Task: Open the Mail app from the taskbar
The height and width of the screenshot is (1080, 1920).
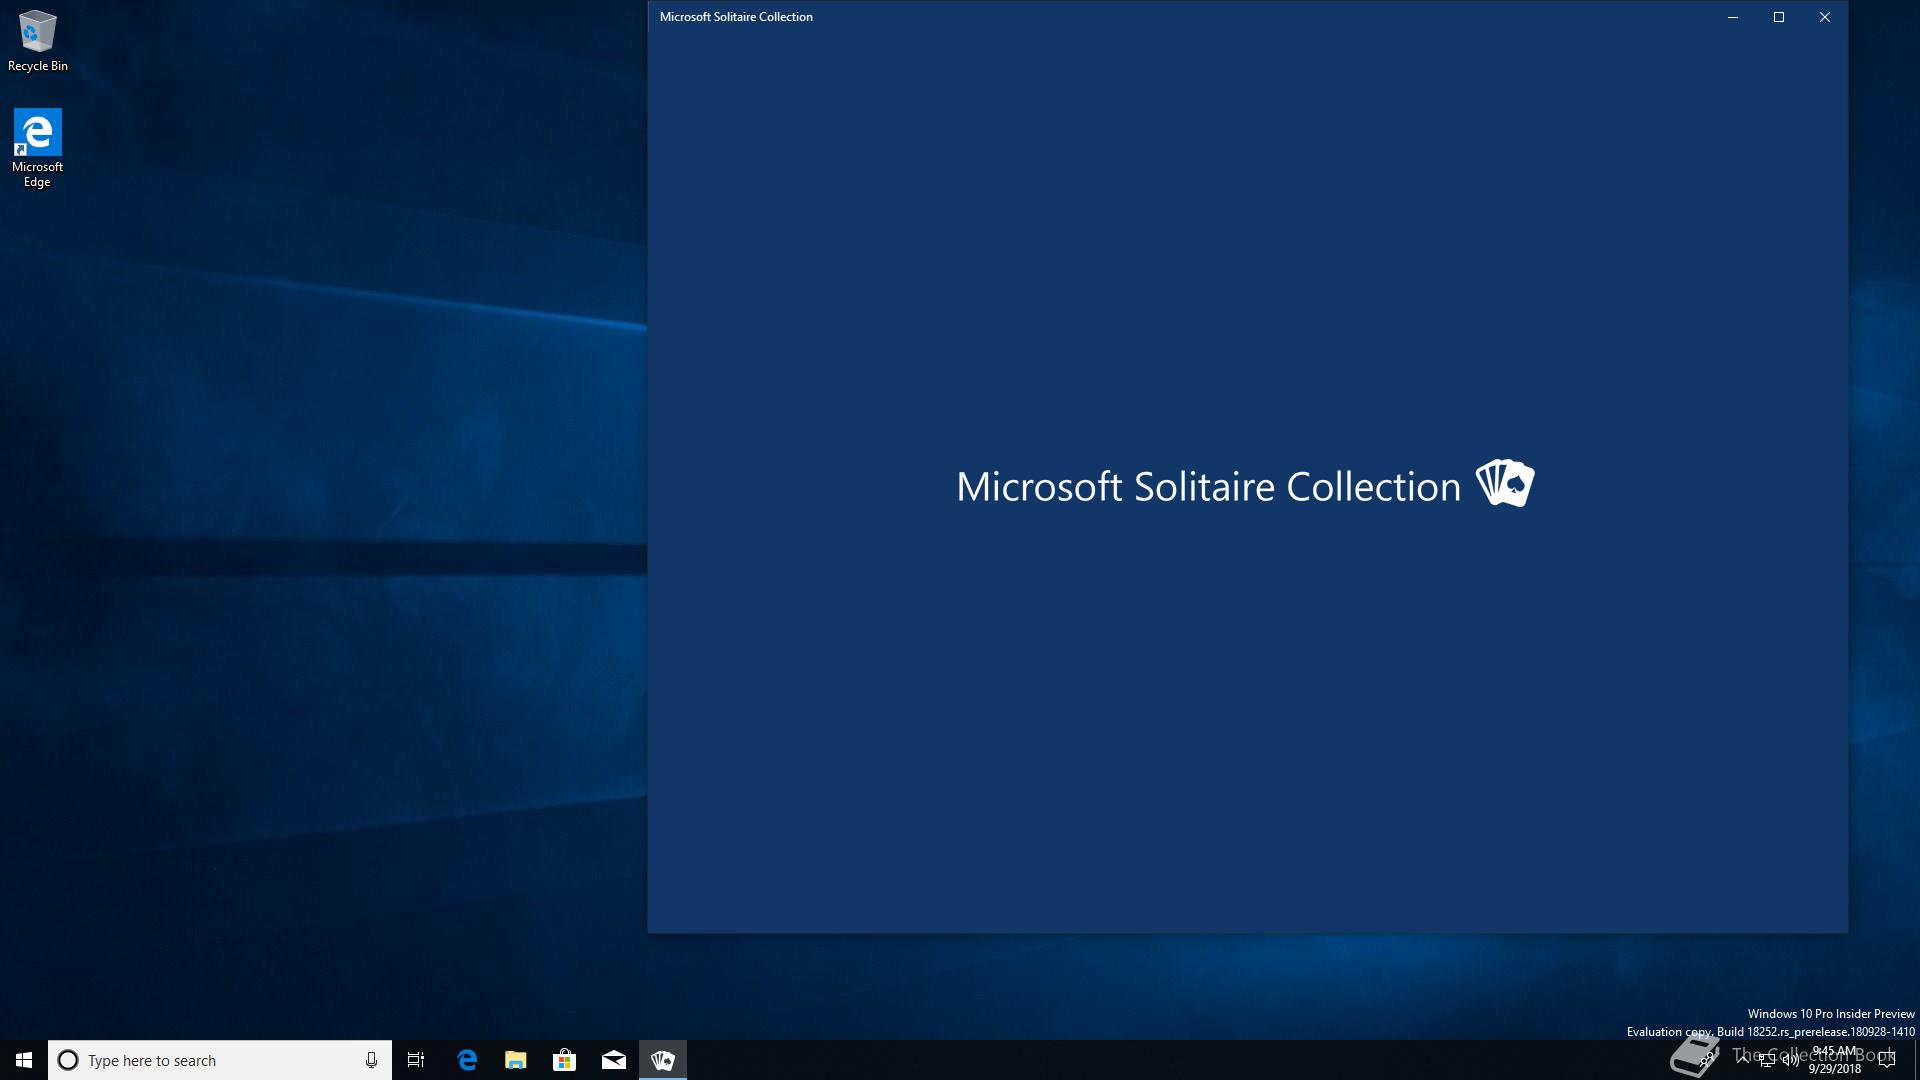Action: [614, 1060]
